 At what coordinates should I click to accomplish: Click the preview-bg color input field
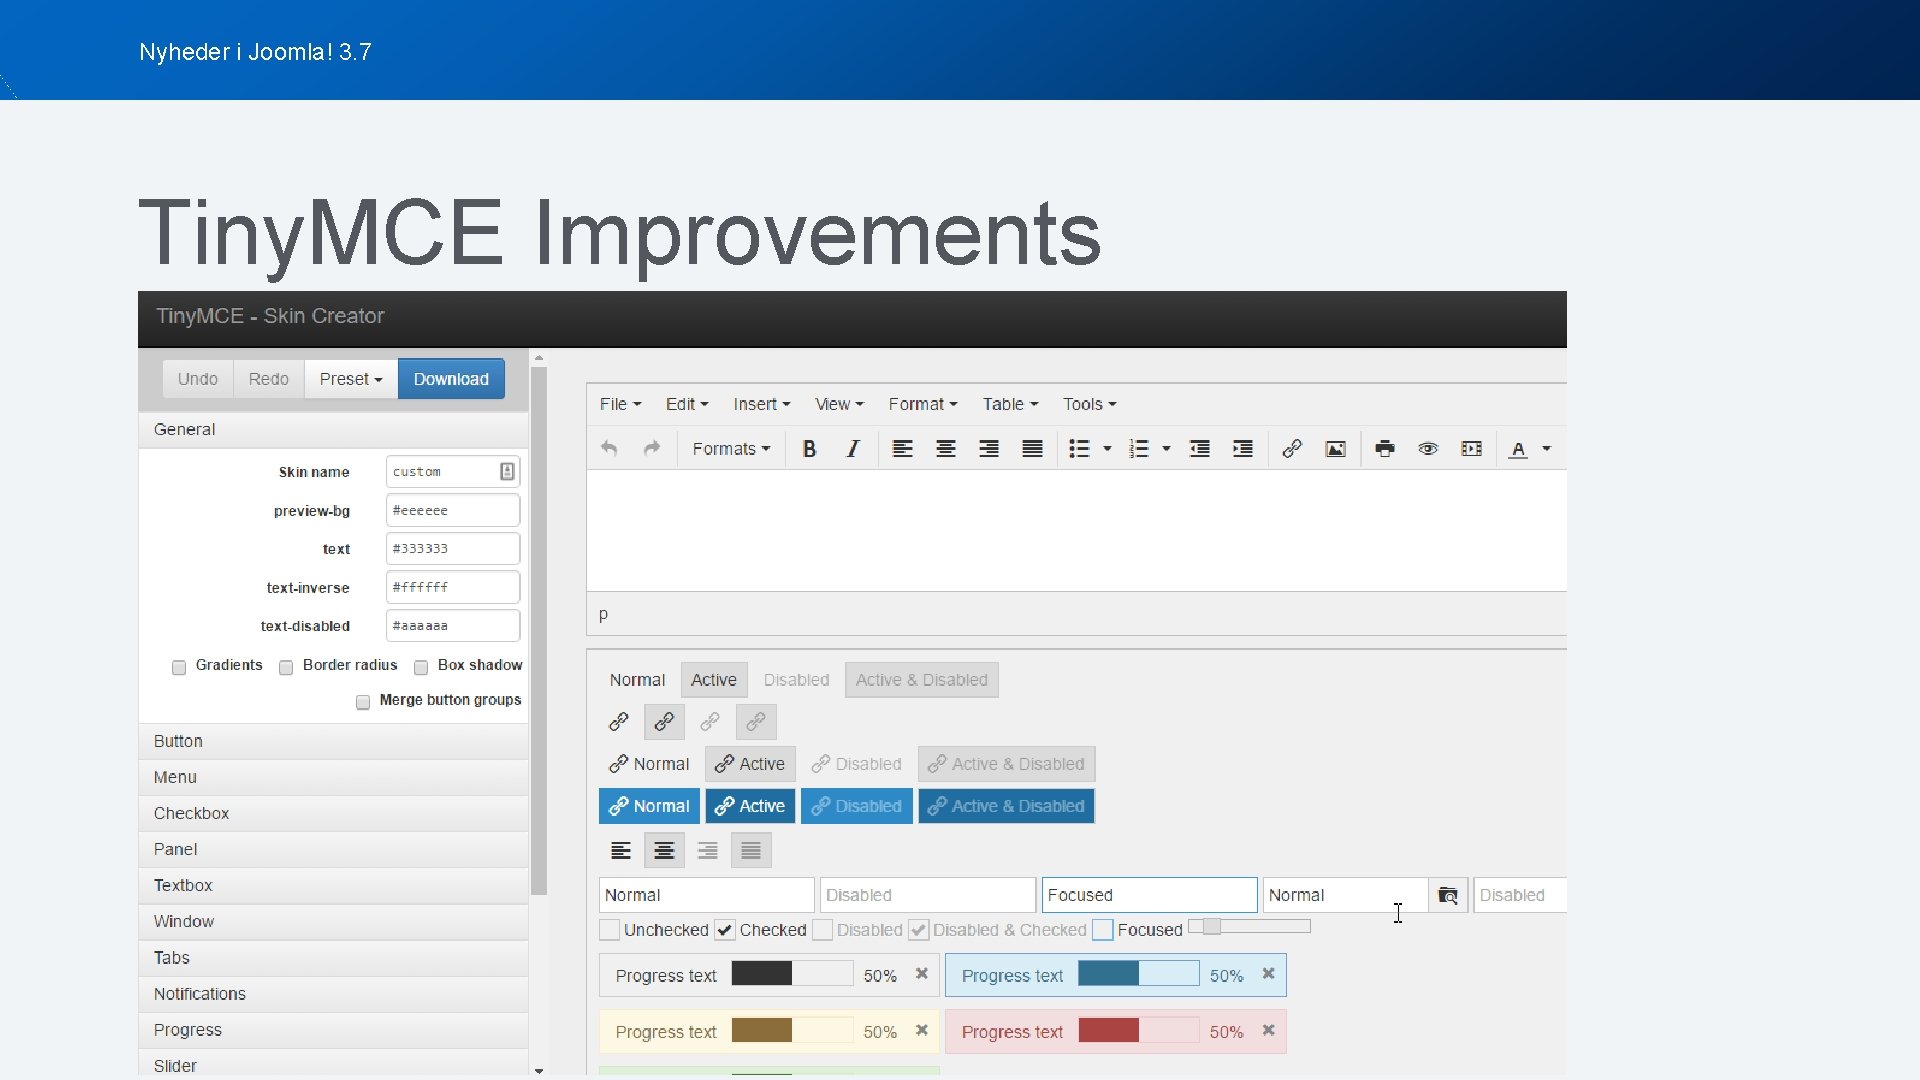(x=453, y=510)
